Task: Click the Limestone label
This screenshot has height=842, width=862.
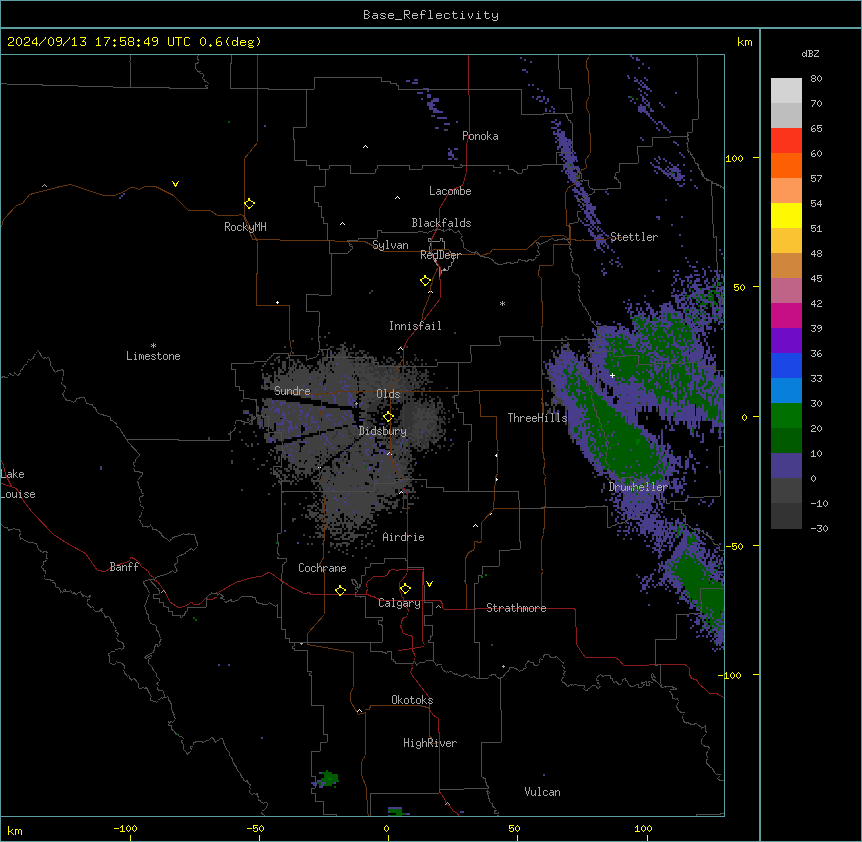Action: 153,356
